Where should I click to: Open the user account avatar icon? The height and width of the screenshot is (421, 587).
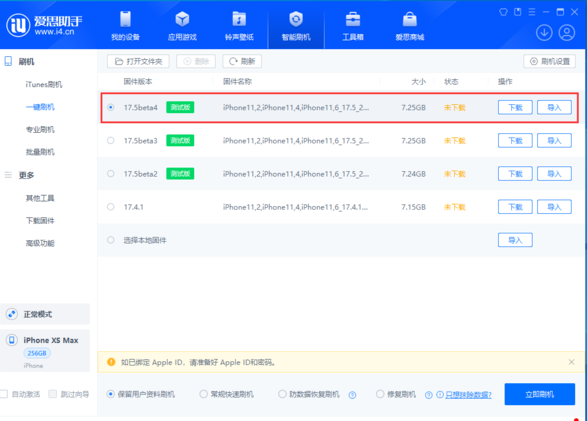pyautogui.click(x=567, y=33)
